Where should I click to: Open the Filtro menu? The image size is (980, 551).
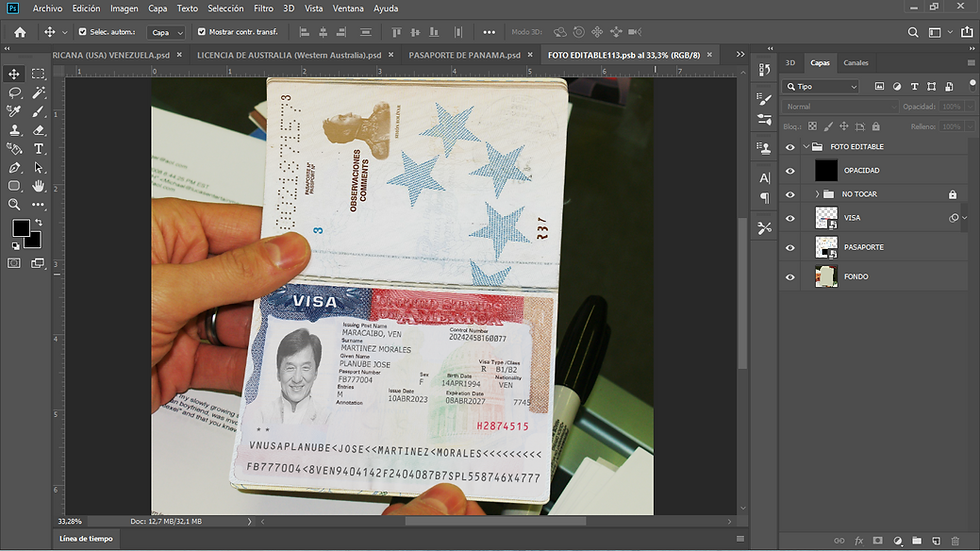coord(263,8)
